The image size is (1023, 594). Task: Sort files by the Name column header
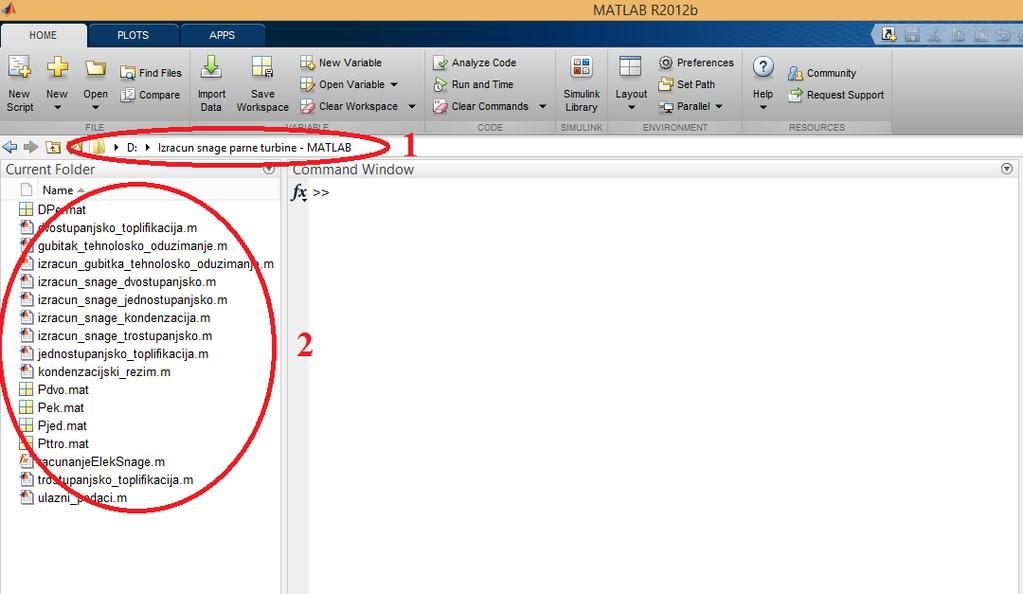pos(58,190)
